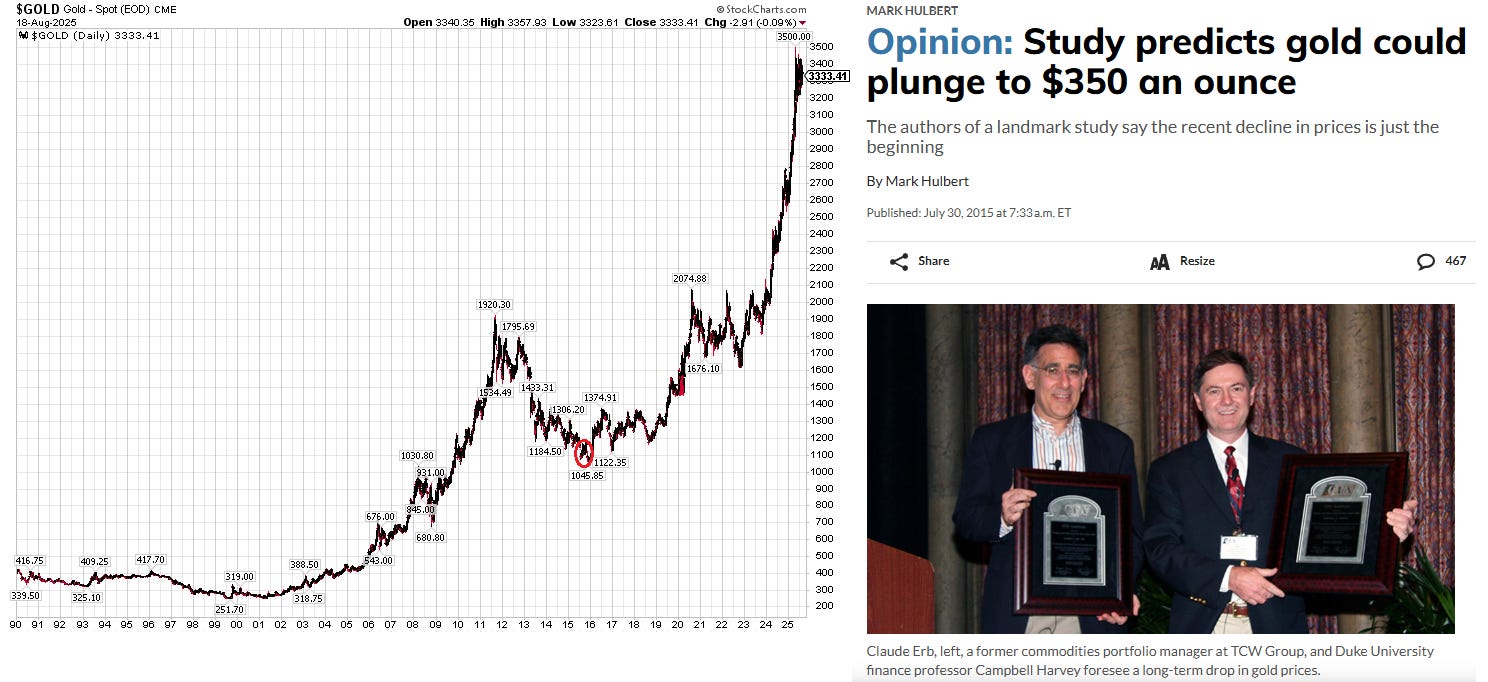Viewport: 1488px width, 682px height.
Task: Click the "Chg -2.91 (-0.09%)" value
Action: (x=749, y=22)
